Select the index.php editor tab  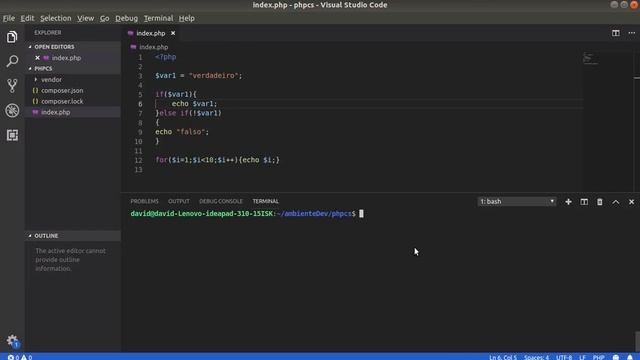point(151,33)
